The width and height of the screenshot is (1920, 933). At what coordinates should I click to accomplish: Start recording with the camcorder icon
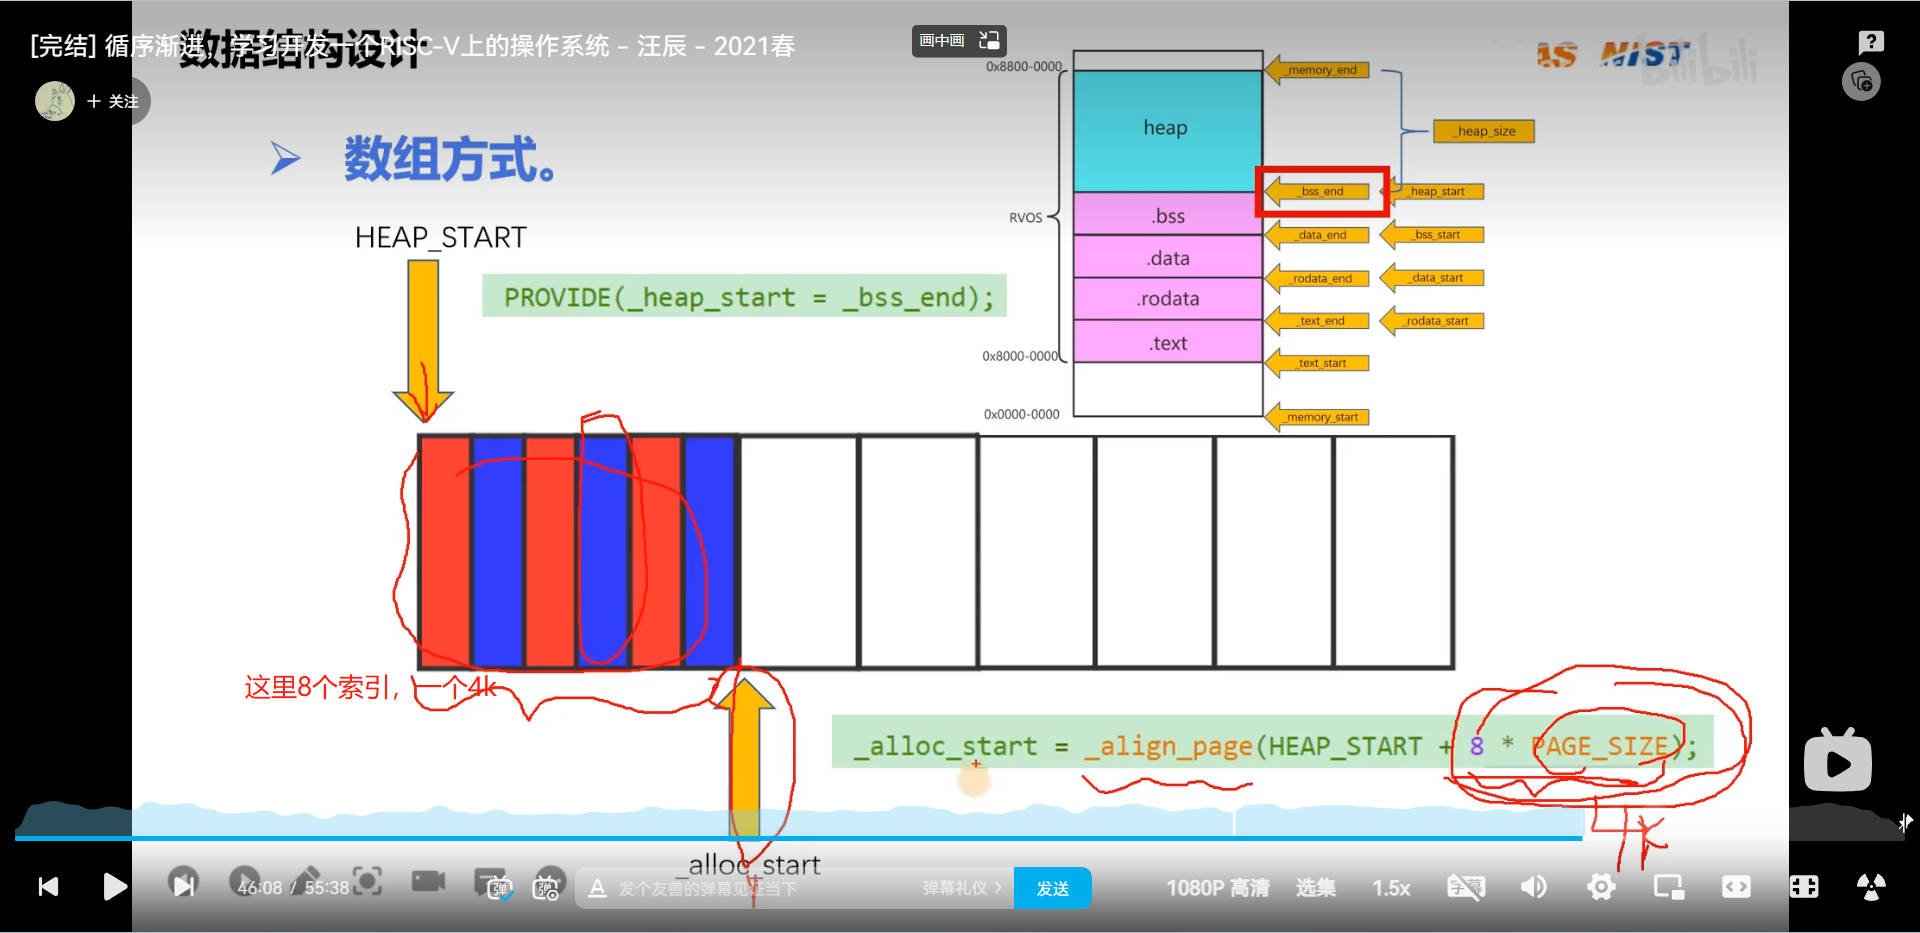(x=429, y=881)
